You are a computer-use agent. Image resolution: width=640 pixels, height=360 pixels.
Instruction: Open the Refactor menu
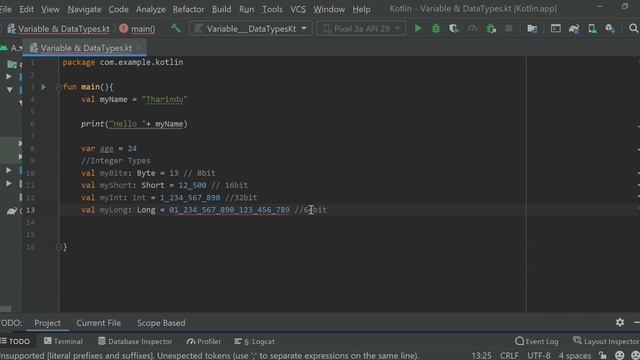[x=188, y=9]
